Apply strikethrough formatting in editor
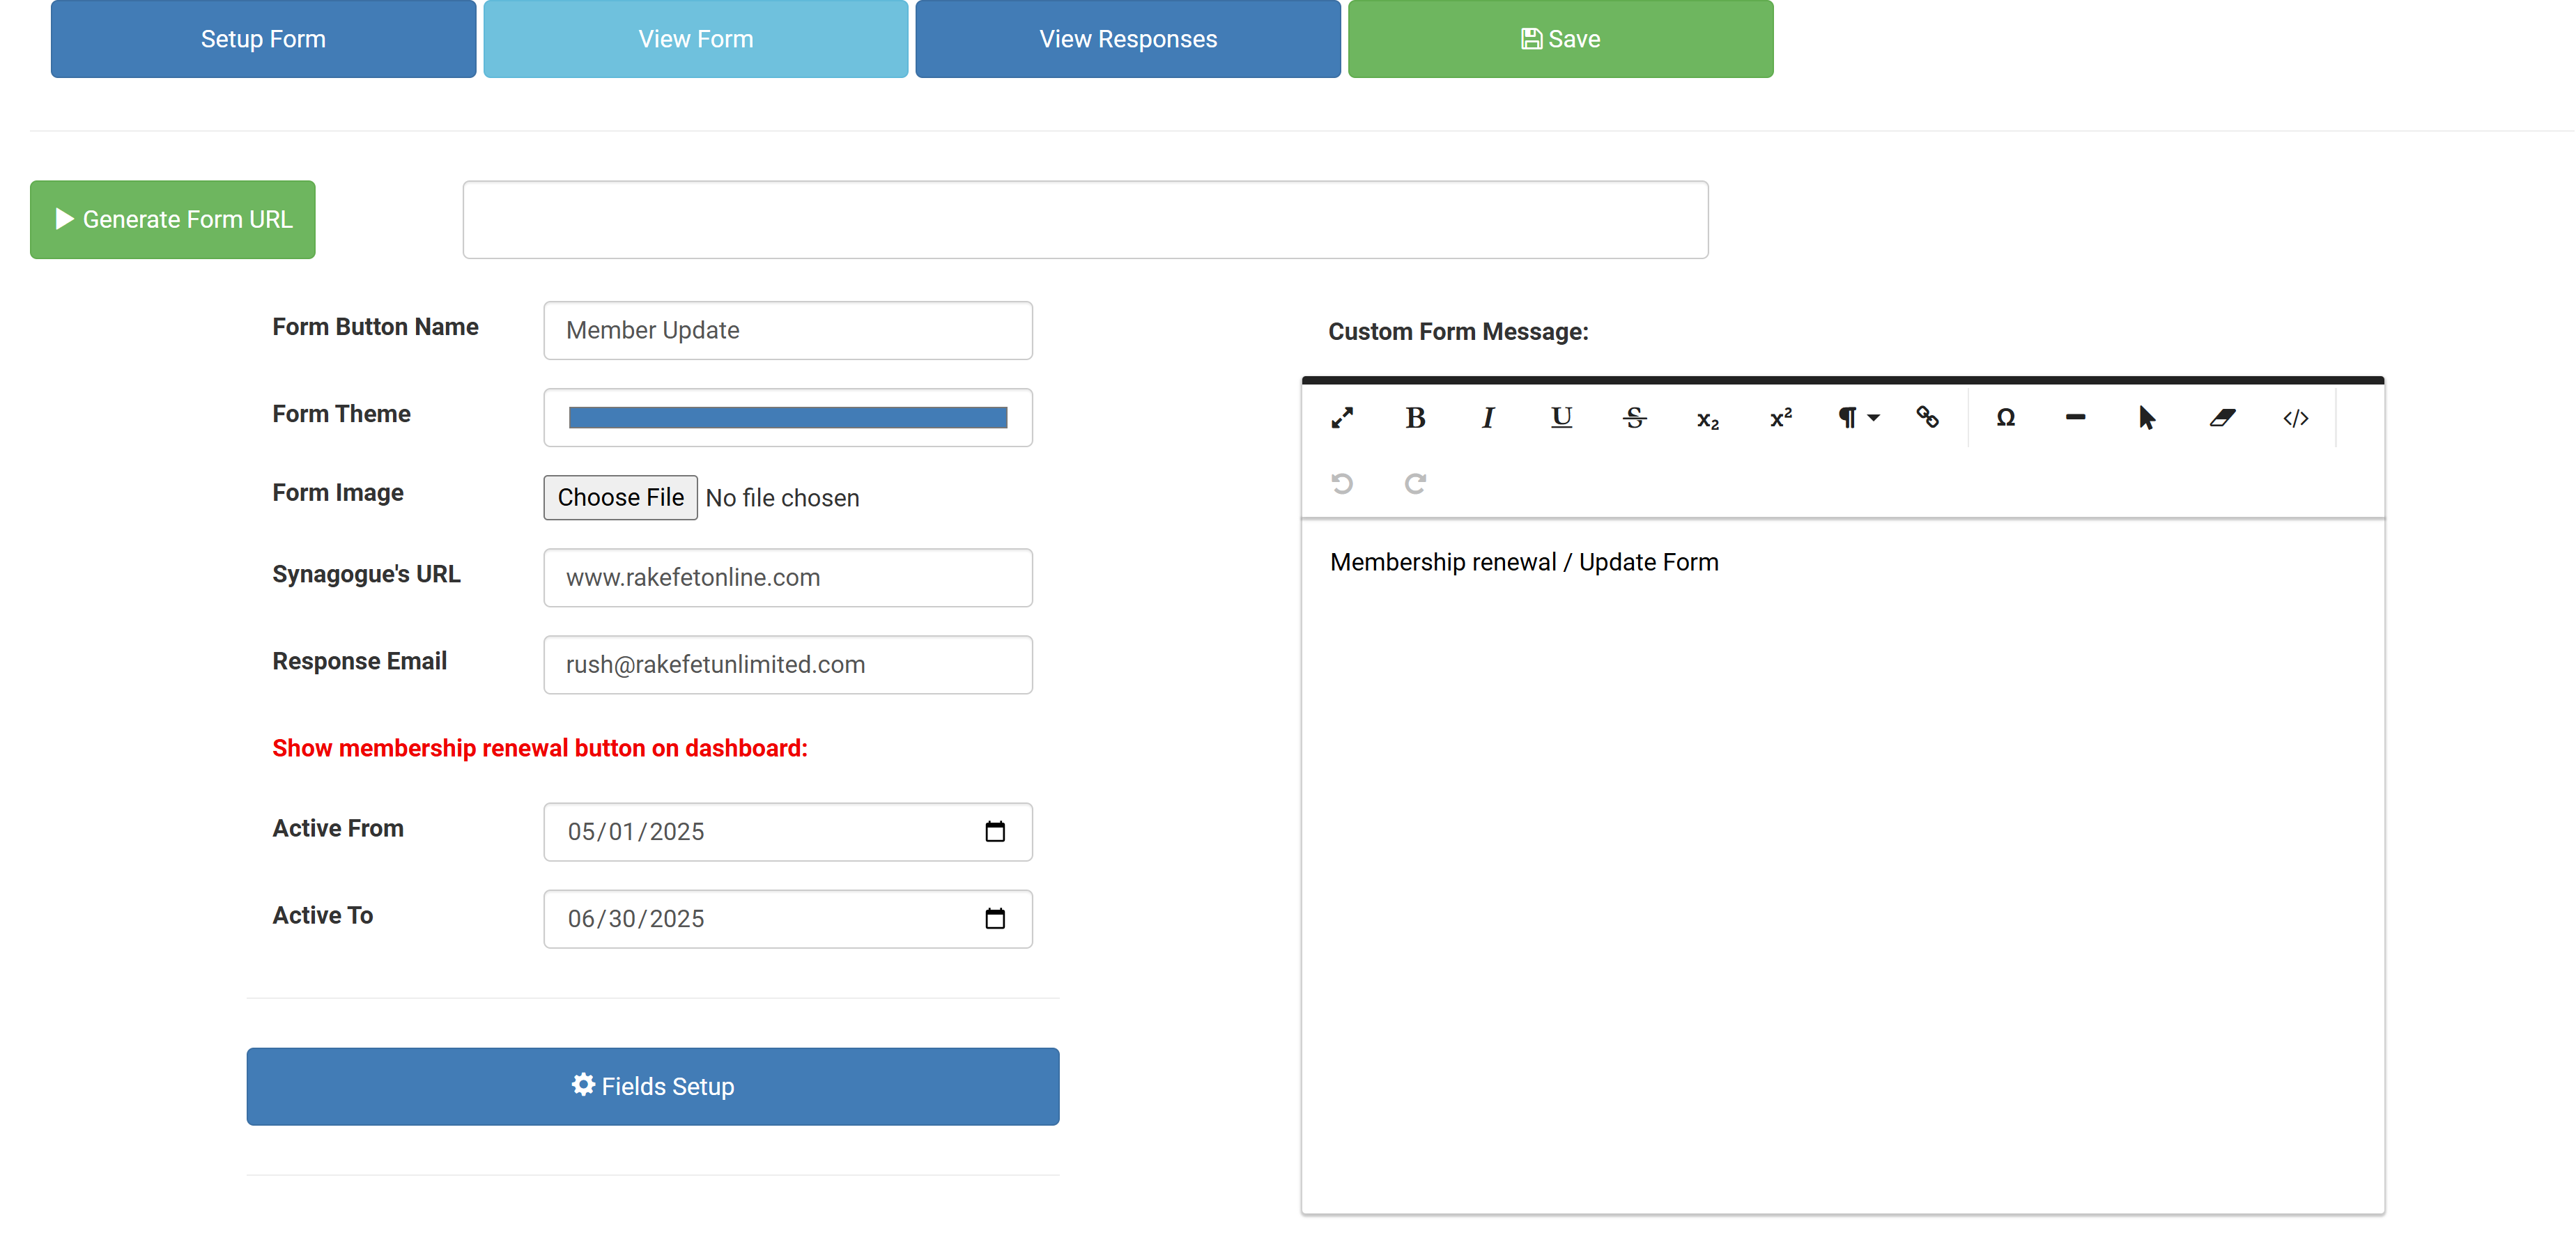 tap(1634, 418)
